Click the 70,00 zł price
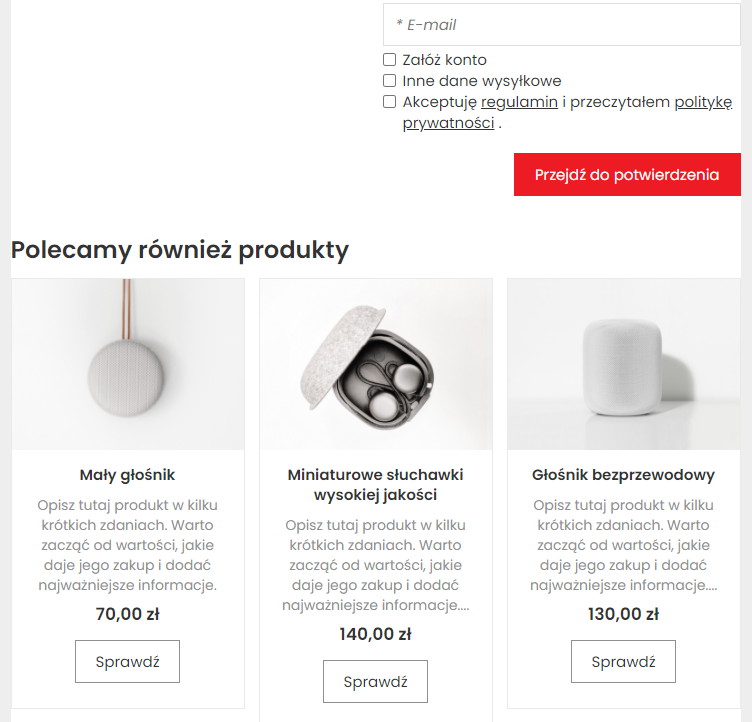Image resolution: width=752 pixels, height=722 pixels. [x=128, y=614]
